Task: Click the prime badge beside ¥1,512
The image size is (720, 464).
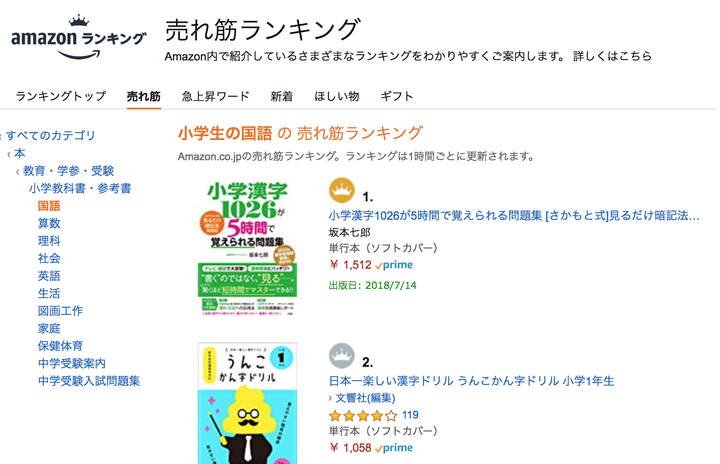Action: click(393, 266)
